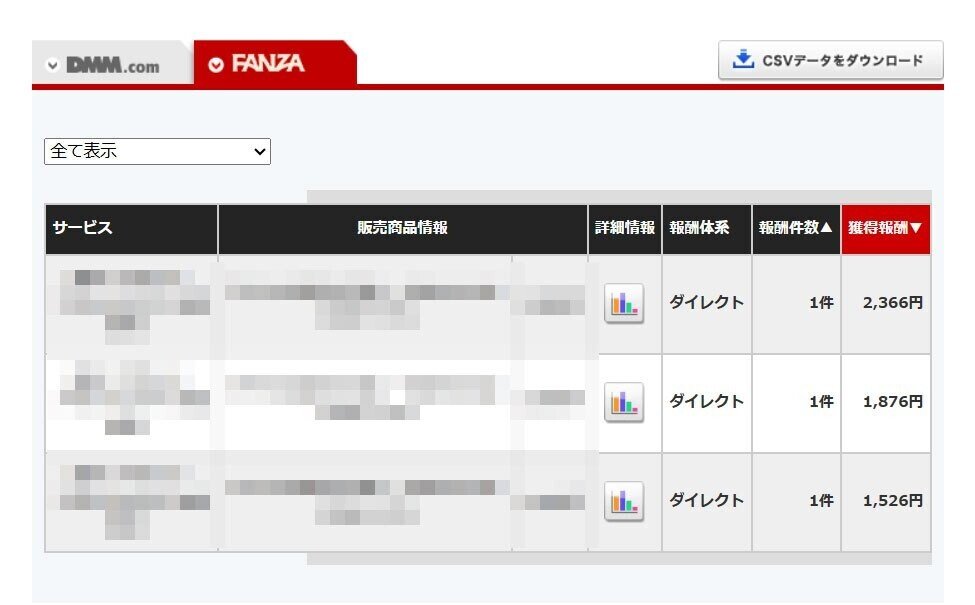Open the detail chart icon for the 2,366円 row
The image size is (975, 605).
tap(623, 303)
